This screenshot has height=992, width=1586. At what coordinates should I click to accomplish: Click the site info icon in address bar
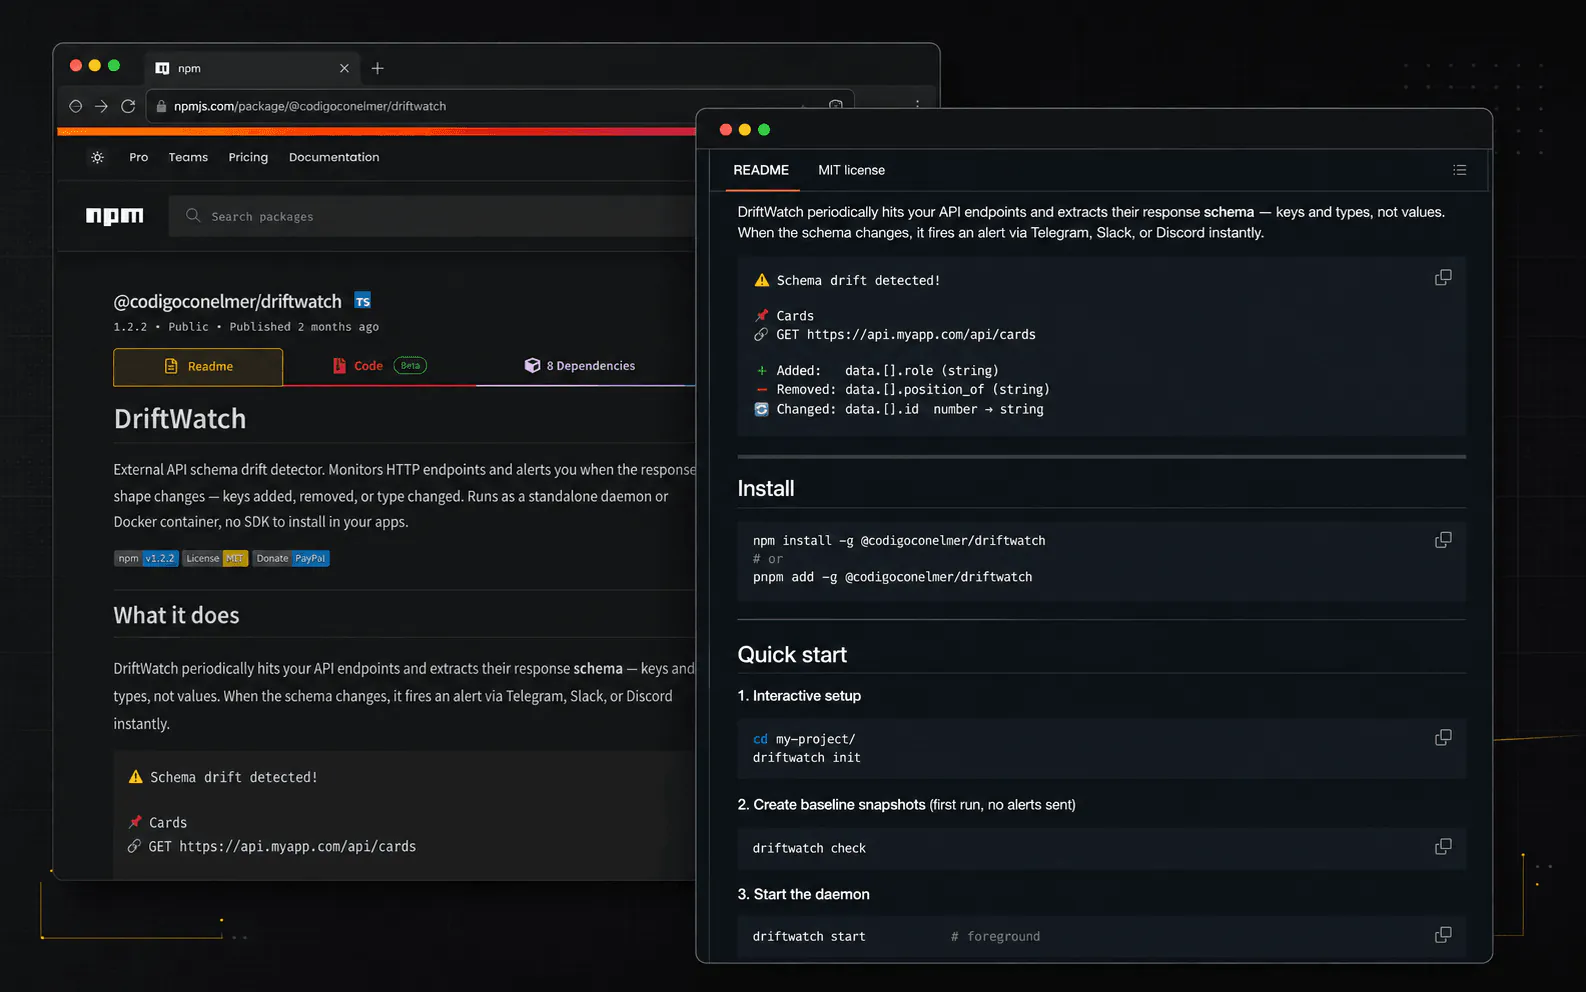point(161,106)
